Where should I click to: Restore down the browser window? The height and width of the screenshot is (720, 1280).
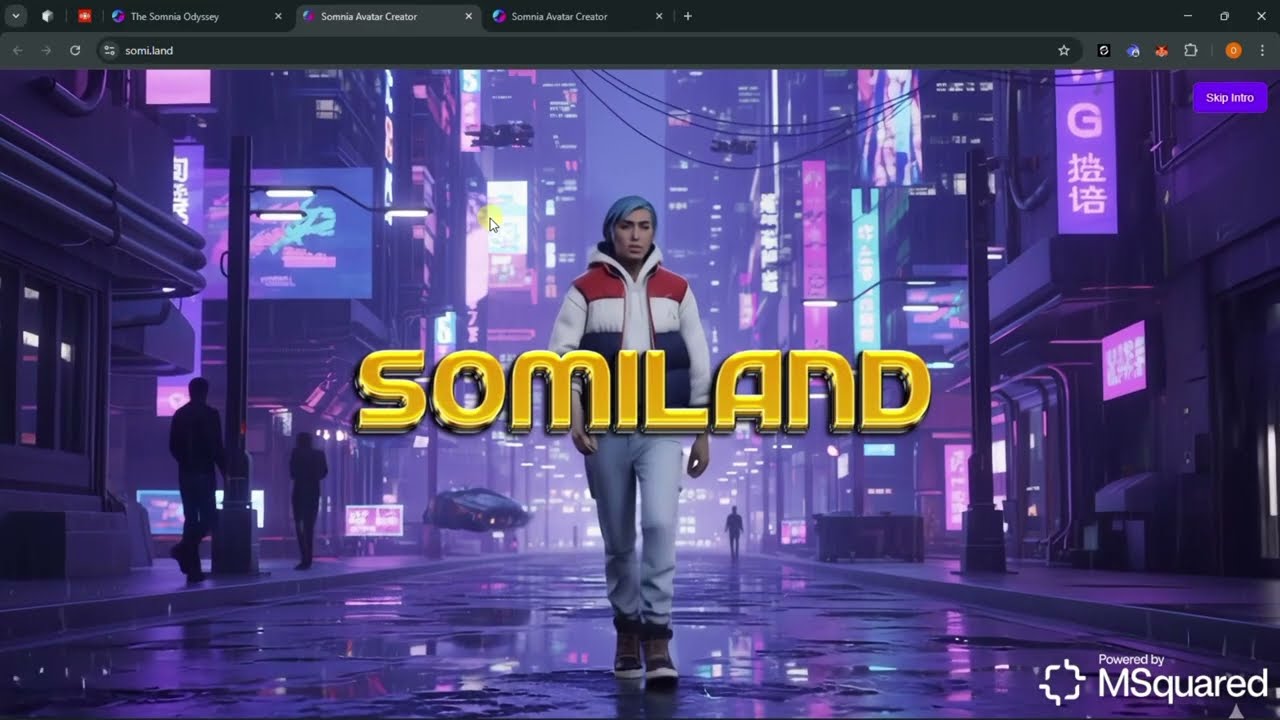[x=1224, y=16]
